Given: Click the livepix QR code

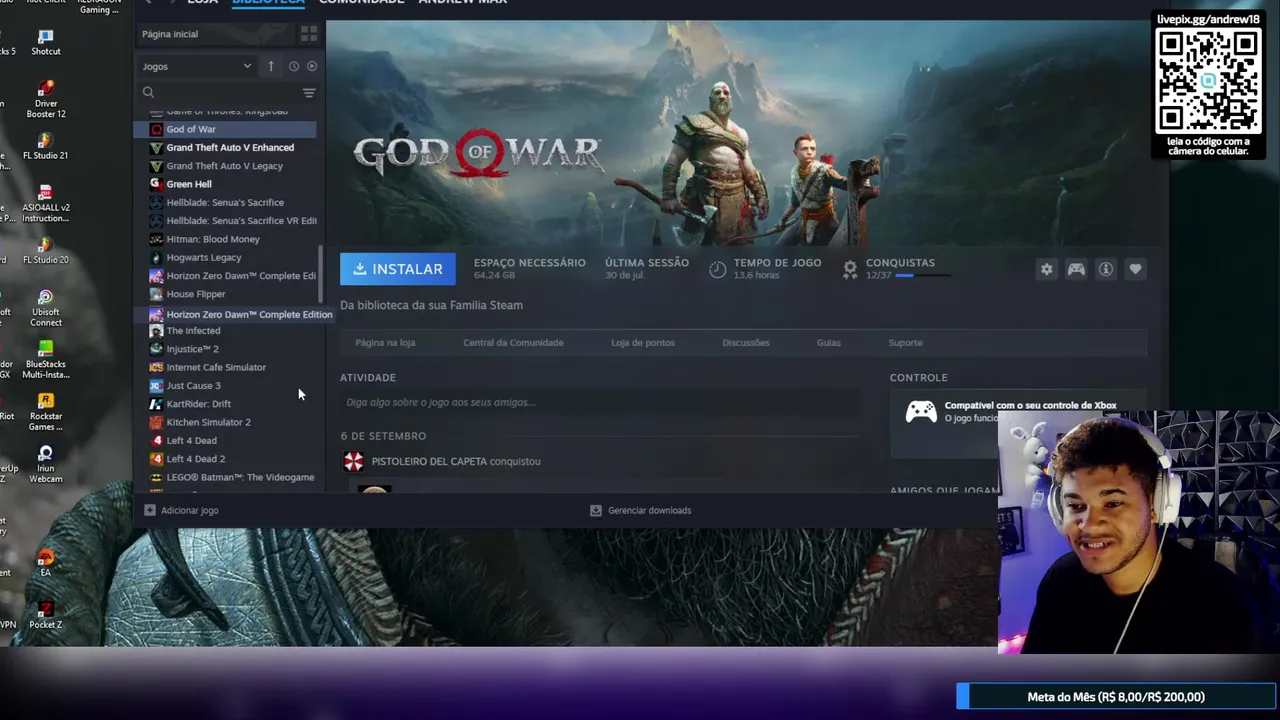Looking at the screenshot, I should 1208,81.
